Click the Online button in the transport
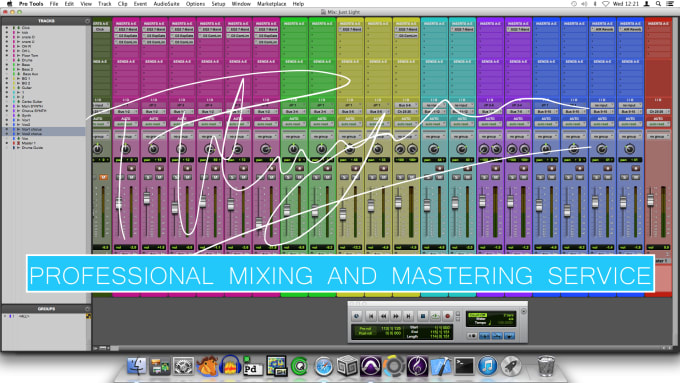This screenshot has width=680, height=383. pos(356,316)
